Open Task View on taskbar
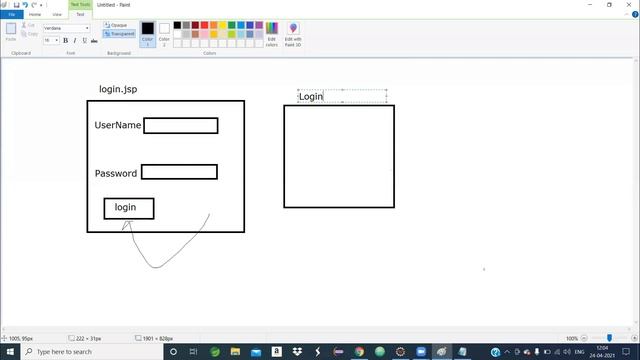The height and width of the screenshot is (360, 640). [193, 351]
